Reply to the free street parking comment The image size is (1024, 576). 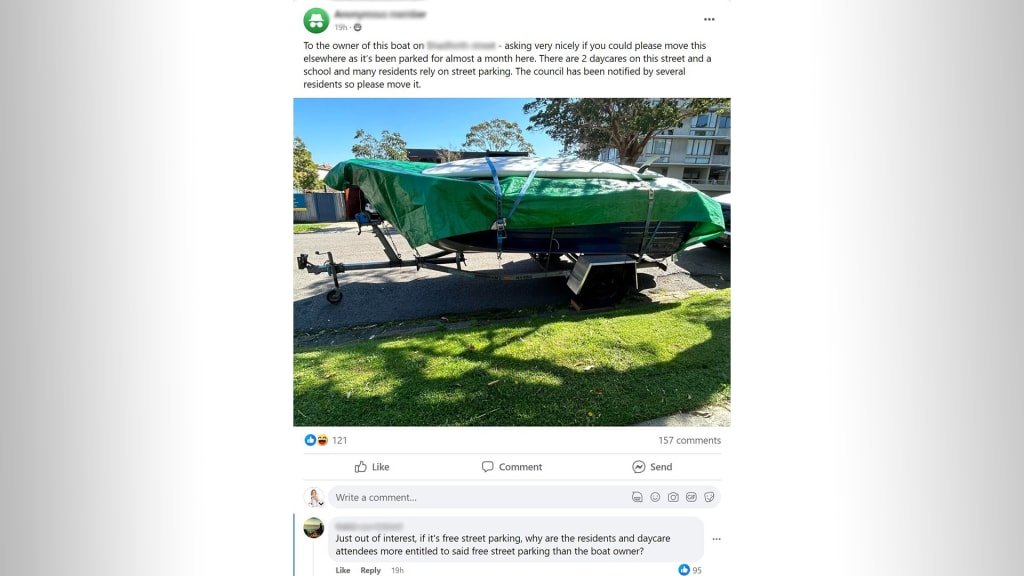click(x=370, y=570)
